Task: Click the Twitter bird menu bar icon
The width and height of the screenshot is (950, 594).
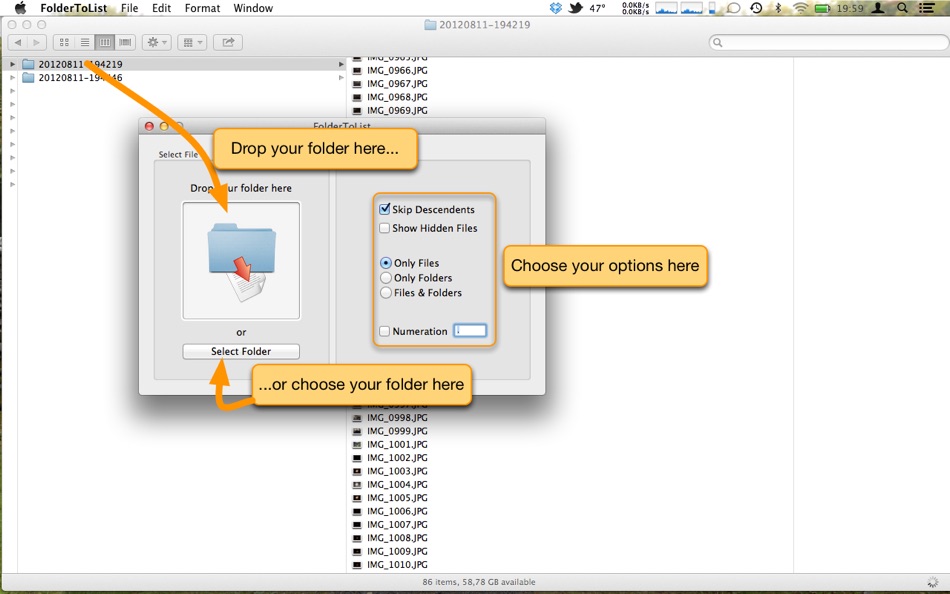Action: (576, 8)
